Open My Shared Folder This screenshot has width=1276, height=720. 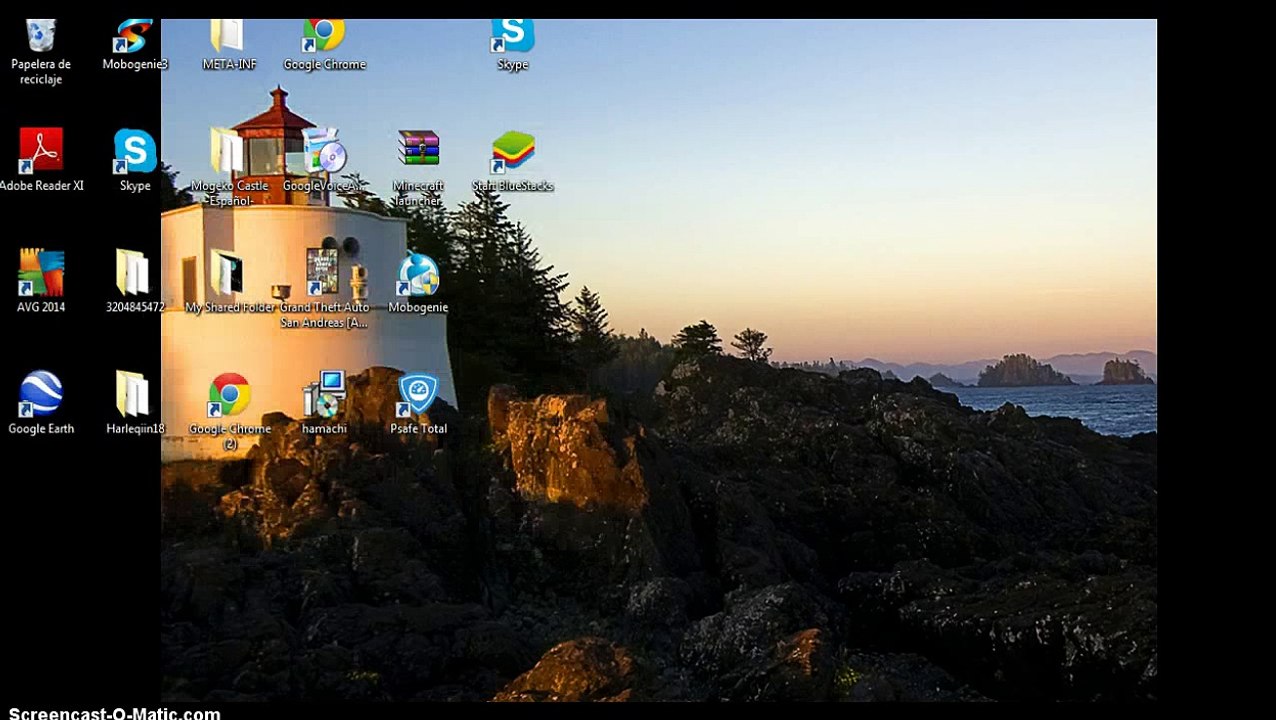pyautogui.click(x=228, y=272)
